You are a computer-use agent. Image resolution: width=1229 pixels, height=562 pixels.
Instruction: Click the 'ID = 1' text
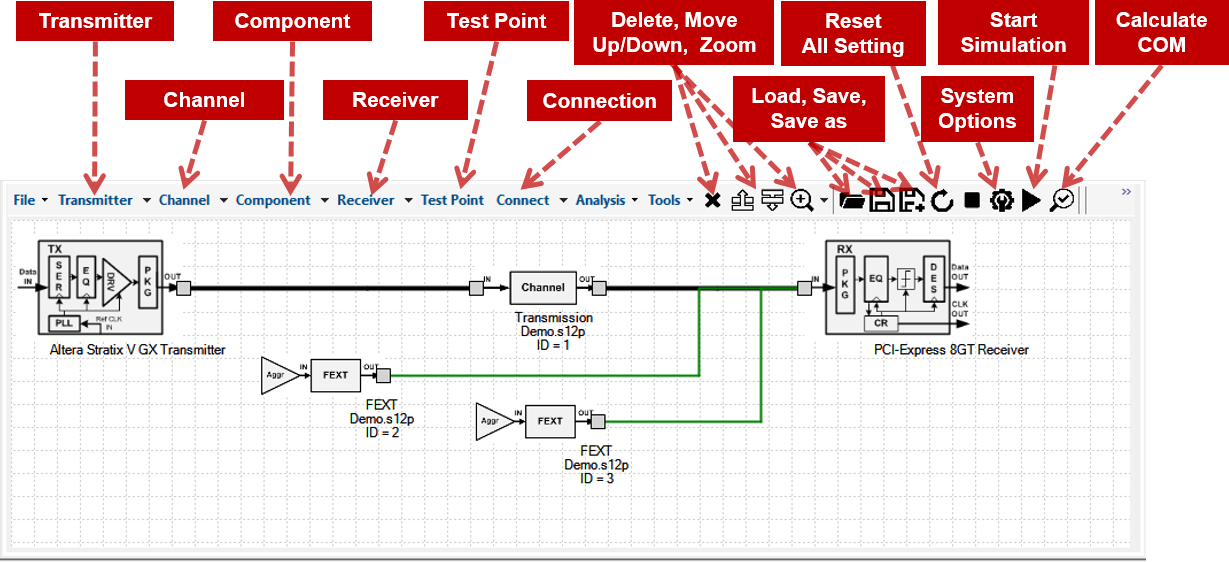(x=555, y=345)
